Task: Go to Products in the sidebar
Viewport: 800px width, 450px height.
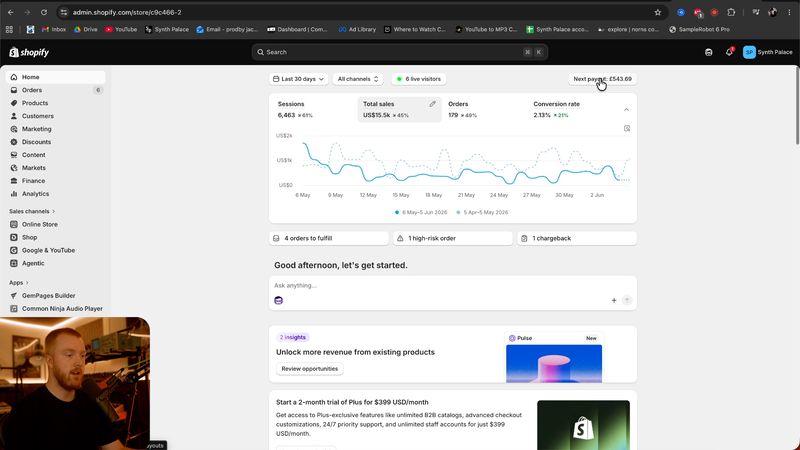Action: coord(56,103)
